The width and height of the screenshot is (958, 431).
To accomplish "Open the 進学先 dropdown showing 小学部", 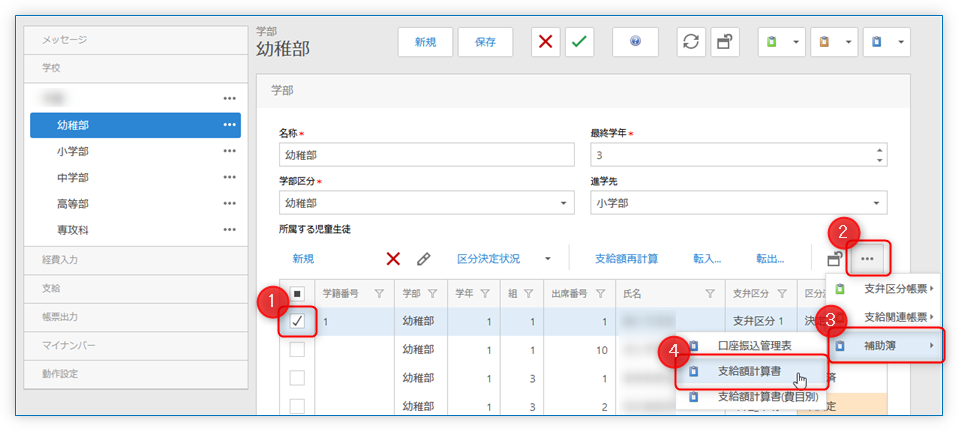I will pos(876,203).
